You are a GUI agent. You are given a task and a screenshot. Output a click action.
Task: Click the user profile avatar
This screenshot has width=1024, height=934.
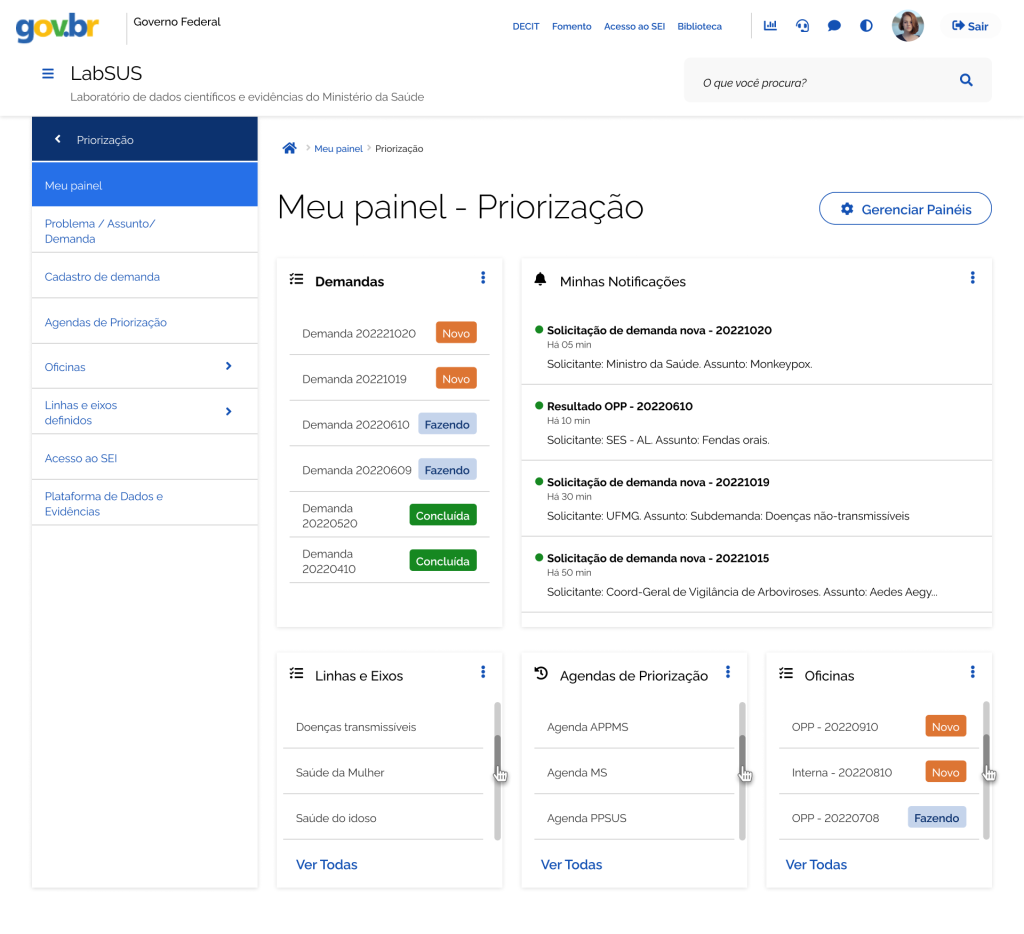pyautogui.click(x=907, y=26)
